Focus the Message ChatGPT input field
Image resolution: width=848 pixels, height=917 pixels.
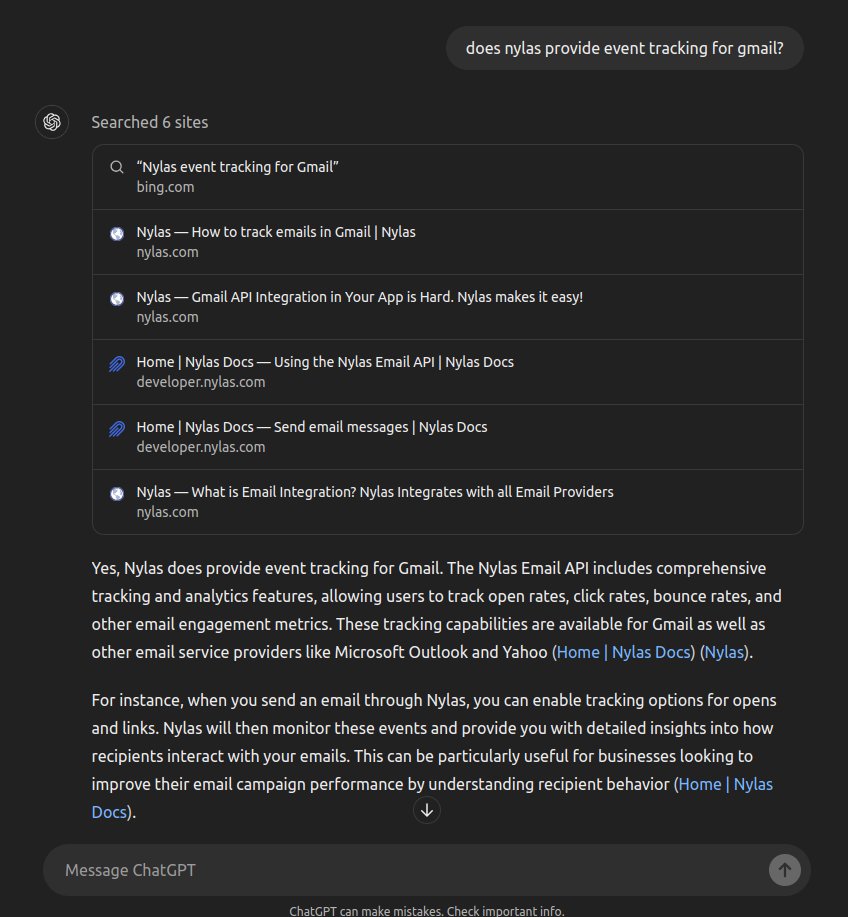pyautogui.click(x=409, y=870)
